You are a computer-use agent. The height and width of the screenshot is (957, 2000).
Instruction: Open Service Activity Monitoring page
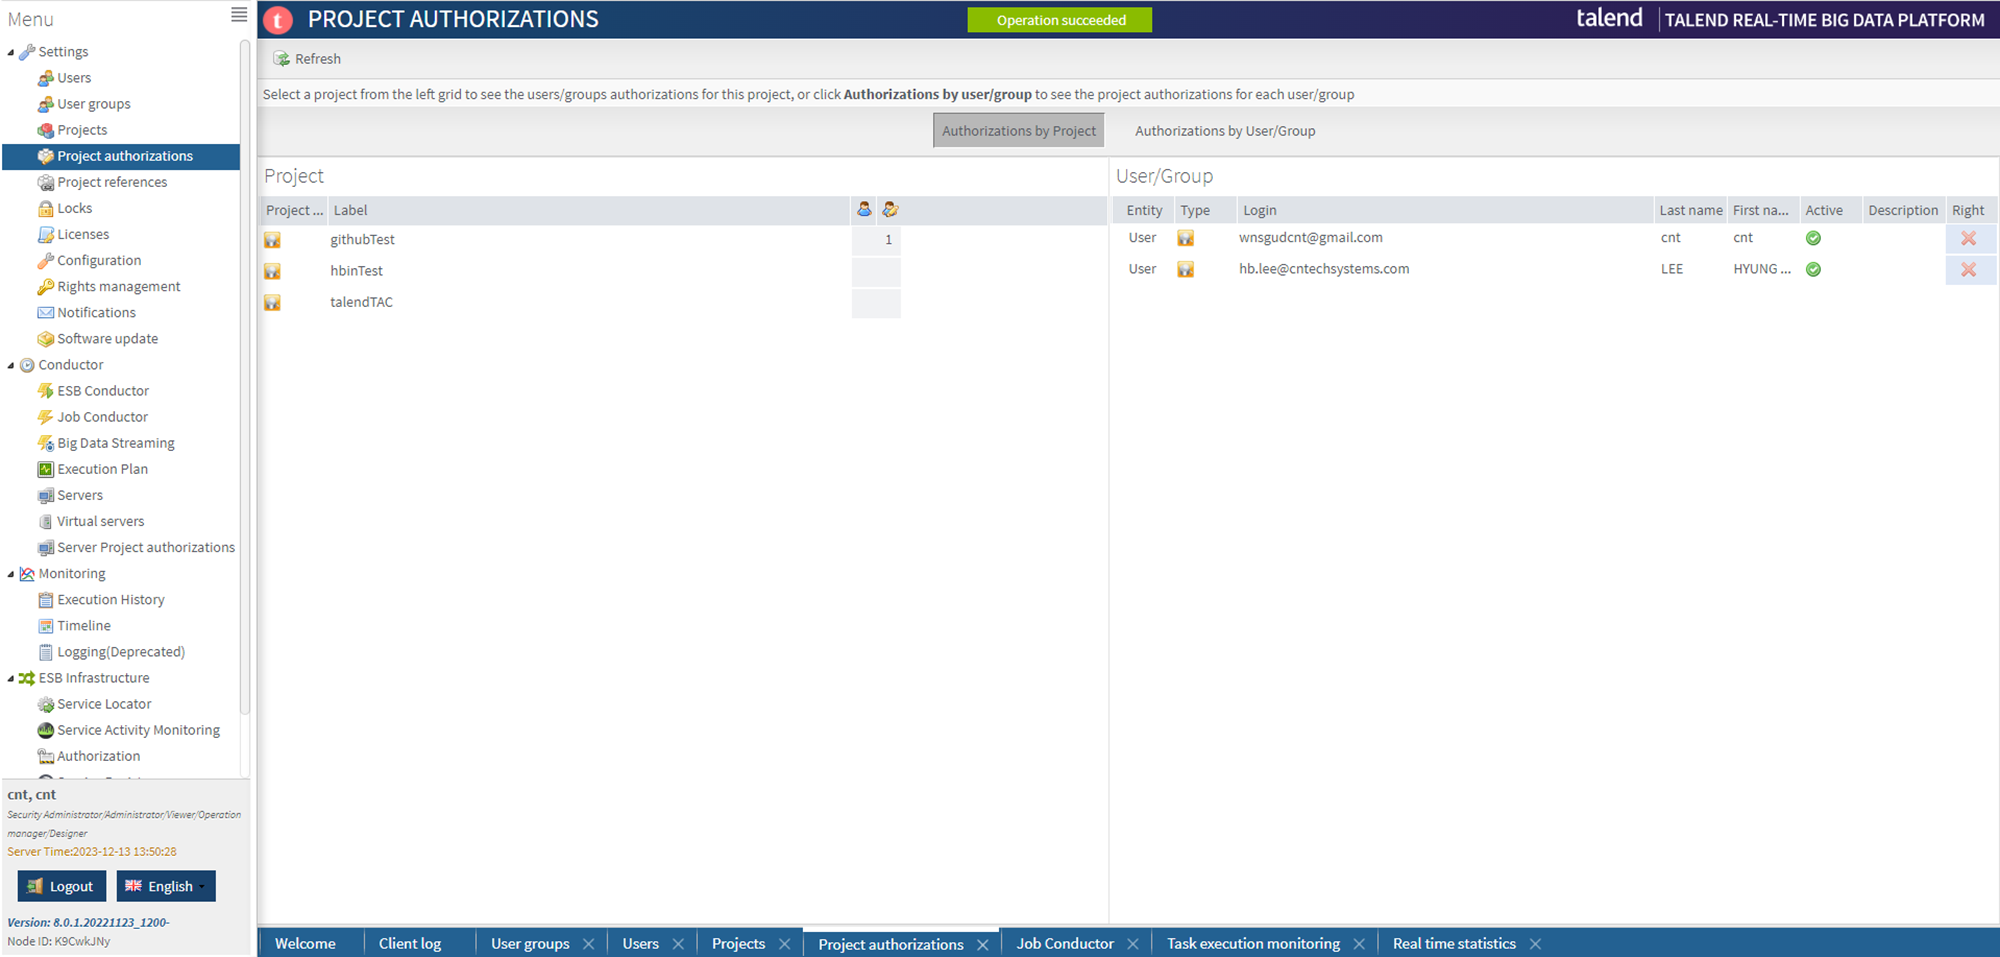pyautogui.click(x=138, y=730)
